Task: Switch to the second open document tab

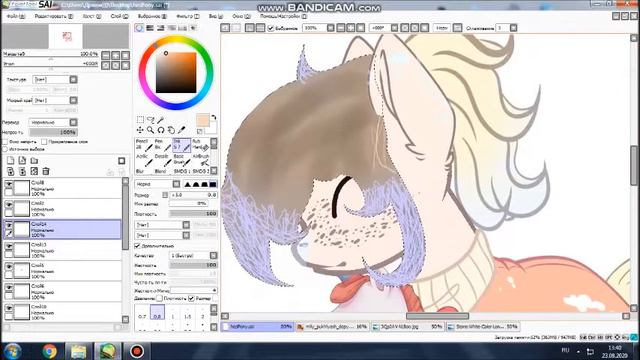Action: [x=332, y=327]
